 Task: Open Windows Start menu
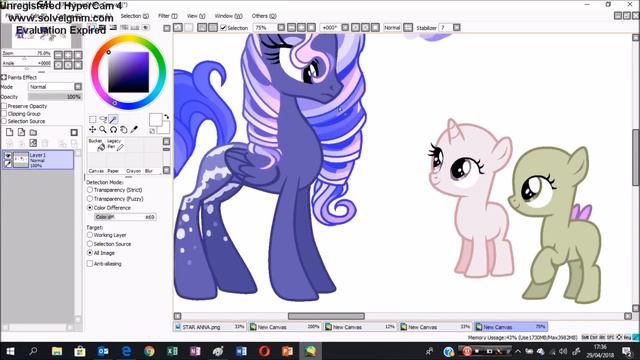[x=10, y=351]
